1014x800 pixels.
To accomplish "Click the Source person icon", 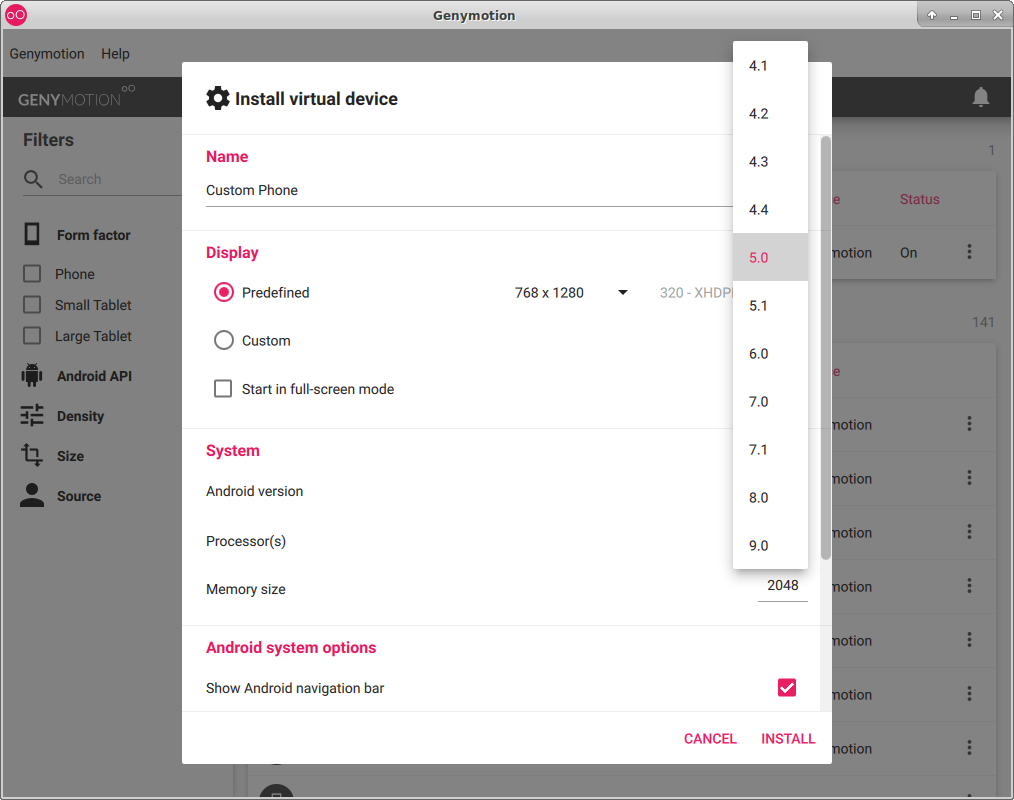I will [32, 495].
